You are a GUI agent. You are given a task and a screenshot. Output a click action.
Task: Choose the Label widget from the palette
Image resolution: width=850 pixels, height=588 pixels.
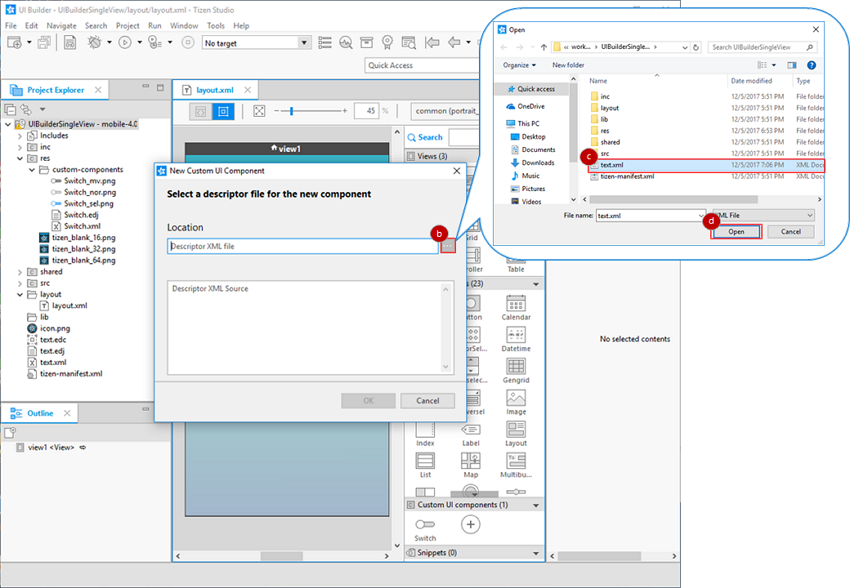tap(470, 432)
